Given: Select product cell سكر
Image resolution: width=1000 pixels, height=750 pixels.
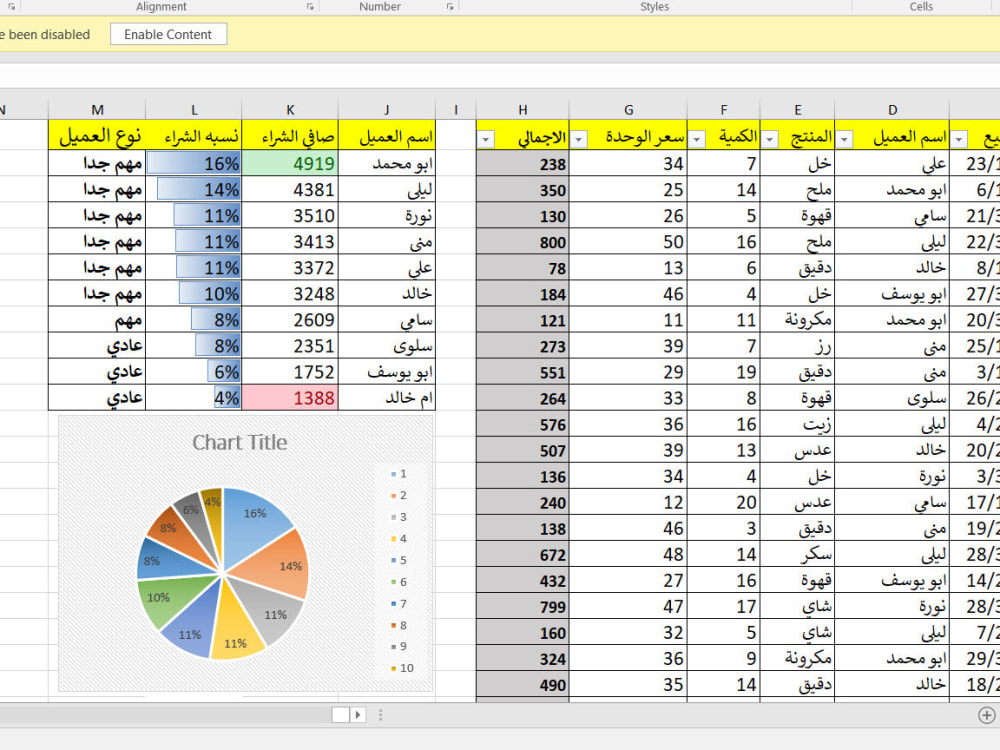Looking at the screenshot, I should tap(797, 554).
